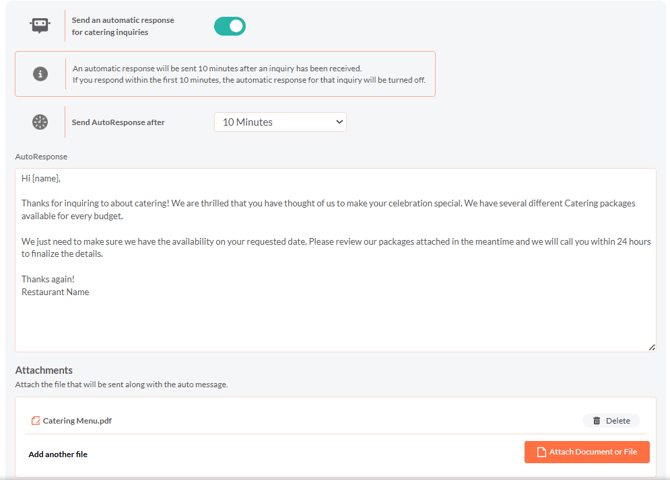Click the "Send AutoResponse after" label
The image size is (670, 480).
click(x=118, y=122)
